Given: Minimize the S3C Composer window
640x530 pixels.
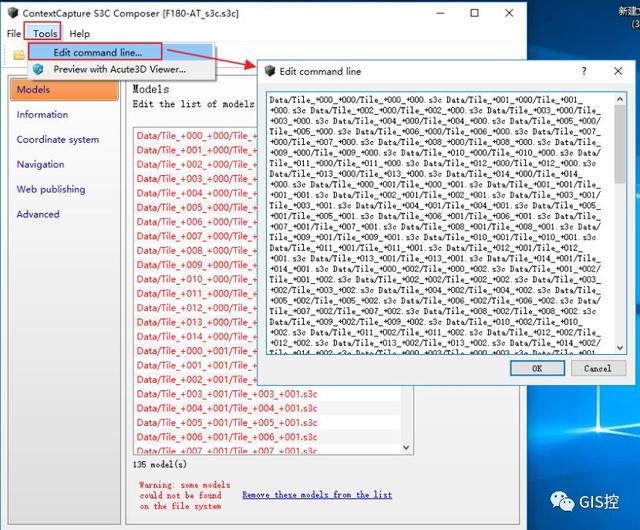Looking at the screenshot, I should coord(440,13).
